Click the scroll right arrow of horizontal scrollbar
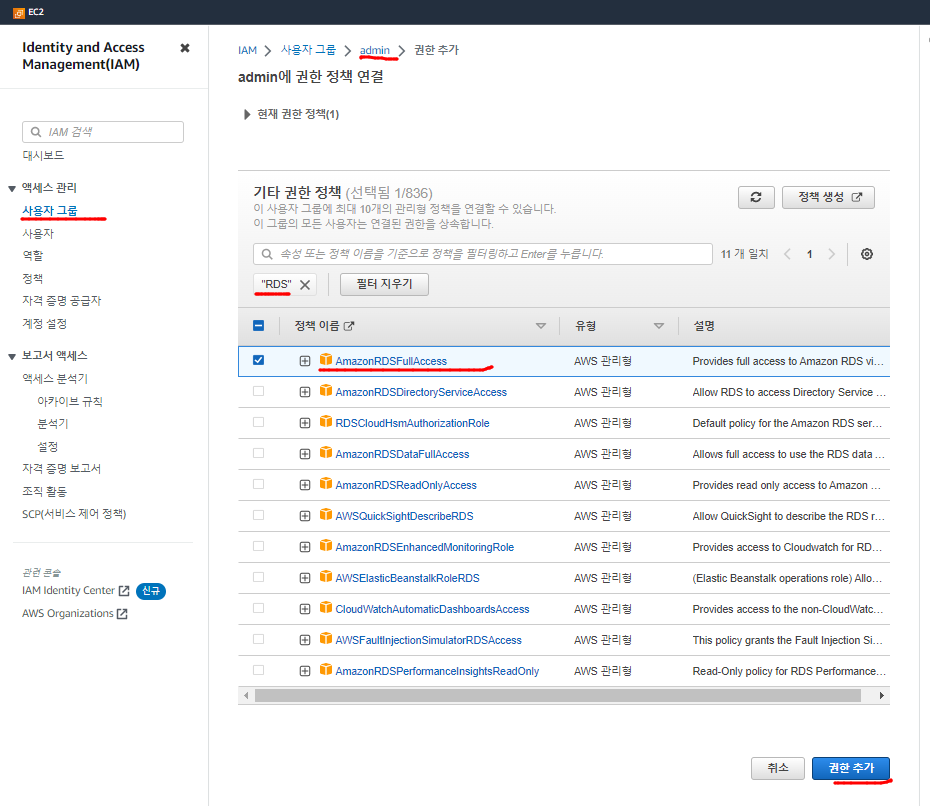Screen dimensions: 930x806 [881, 695]
